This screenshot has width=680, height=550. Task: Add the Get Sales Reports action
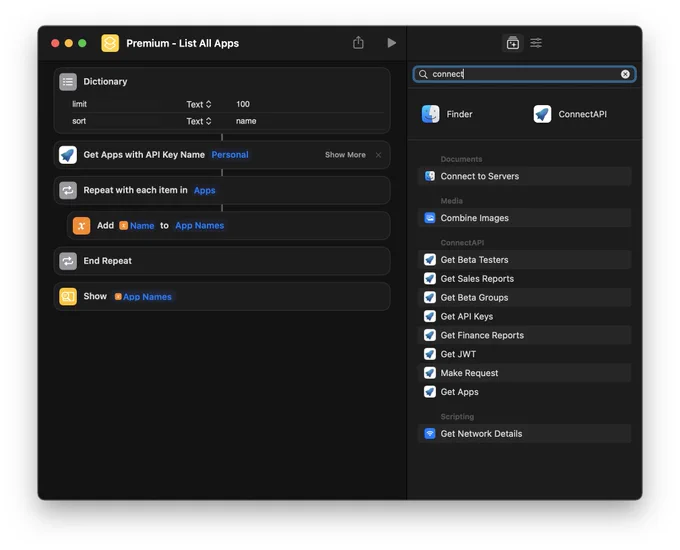coord(524,278)
